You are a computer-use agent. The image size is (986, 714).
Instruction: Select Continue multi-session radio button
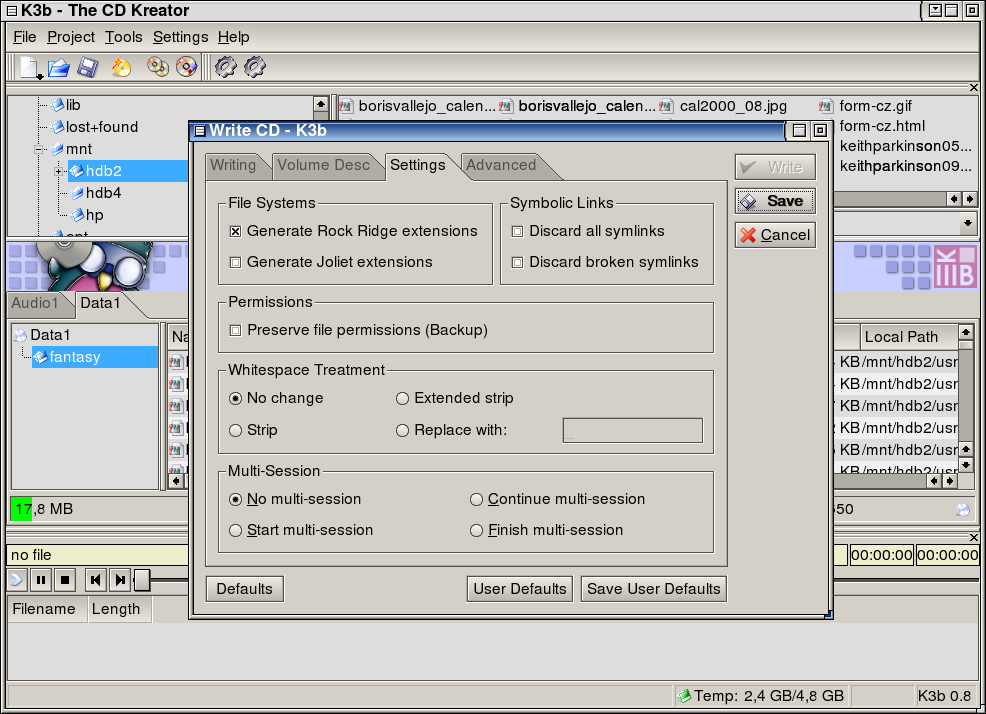[477, 499]
